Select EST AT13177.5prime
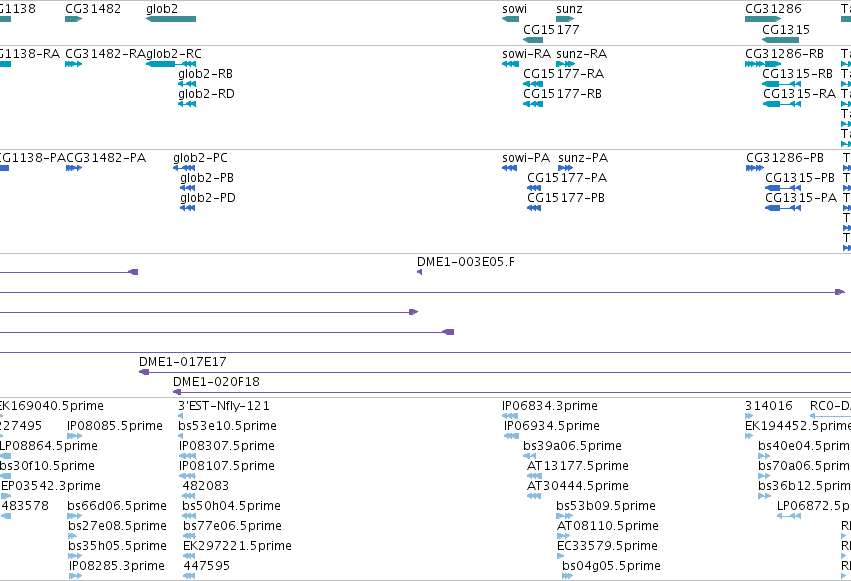The width and height of the screenshot is (851, 581). point(534,476)
